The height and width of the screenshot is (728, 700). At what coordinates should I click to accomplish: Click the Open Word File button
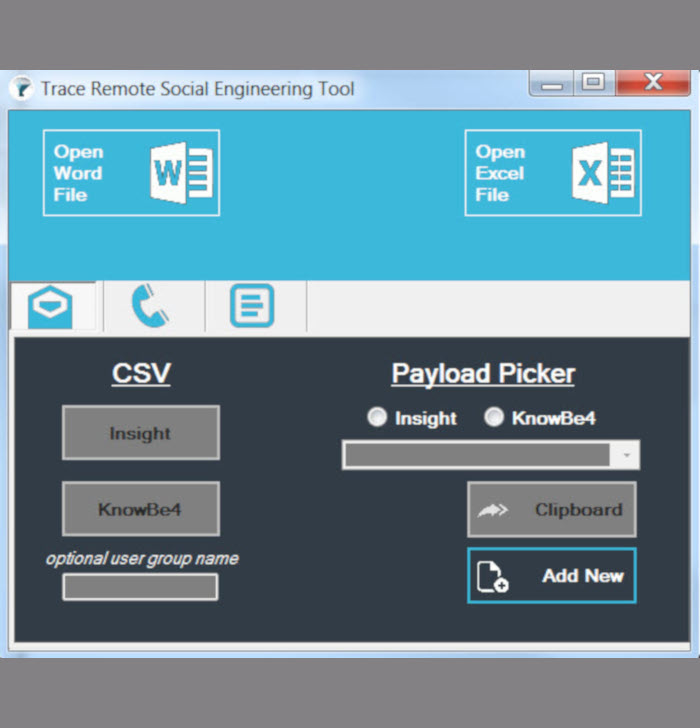point(131,173)
